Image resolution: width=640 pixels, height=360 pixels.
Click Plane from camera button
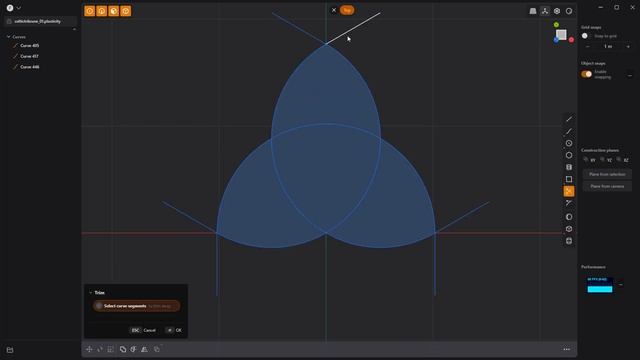607,186
